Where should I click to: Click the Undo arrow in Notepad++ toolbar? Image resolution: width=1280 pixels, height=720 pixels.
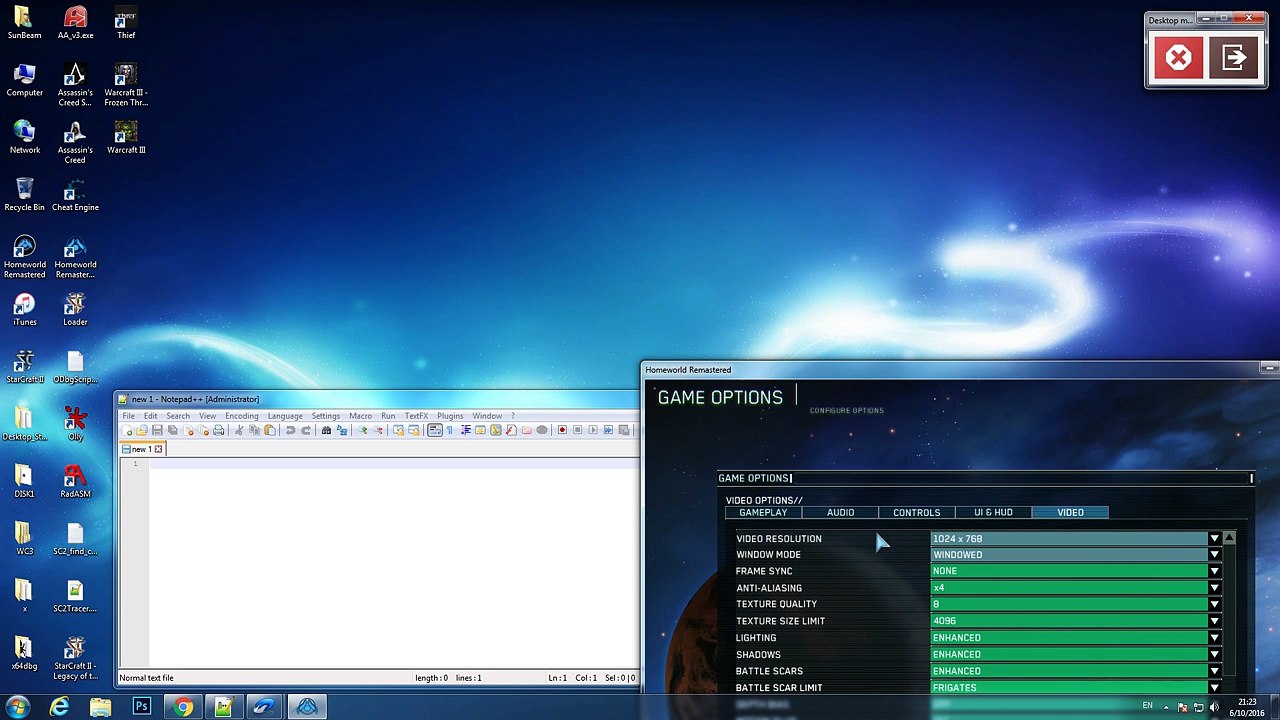click(290, 430)
